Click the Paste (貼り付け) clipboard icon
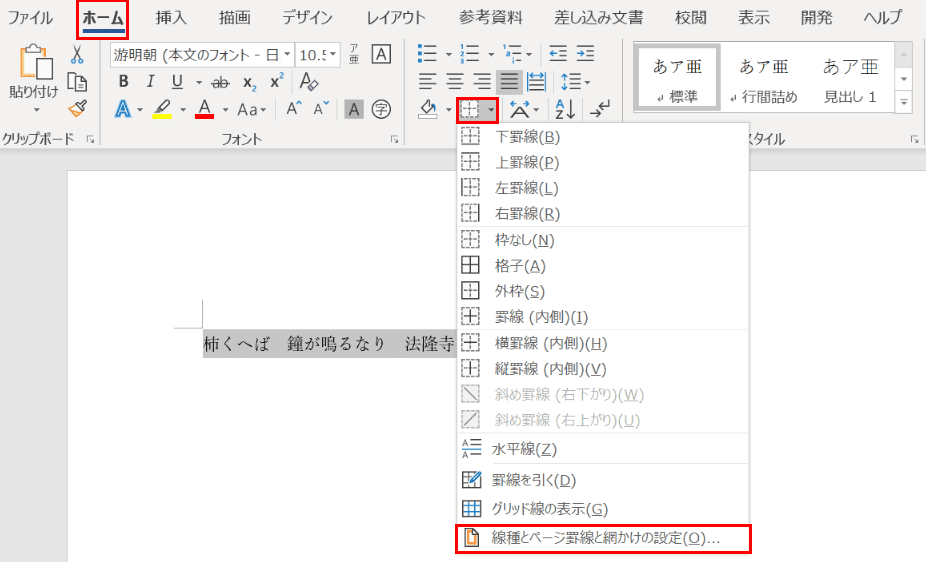926x562 pixels. pos(35,63)
